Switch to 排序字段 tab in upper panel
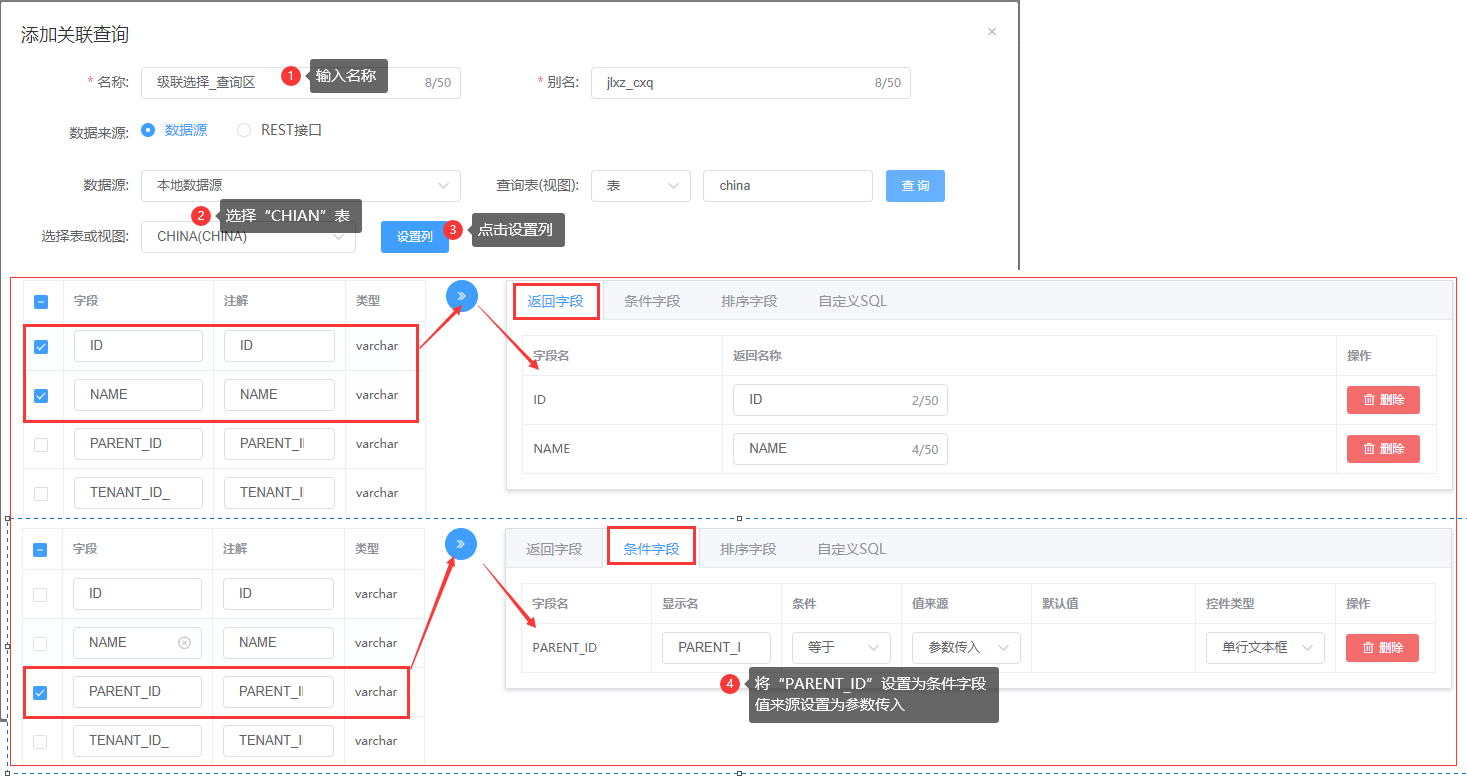Image resolution: width=1467 pixels, height=777 pixels. coord(748,301)
